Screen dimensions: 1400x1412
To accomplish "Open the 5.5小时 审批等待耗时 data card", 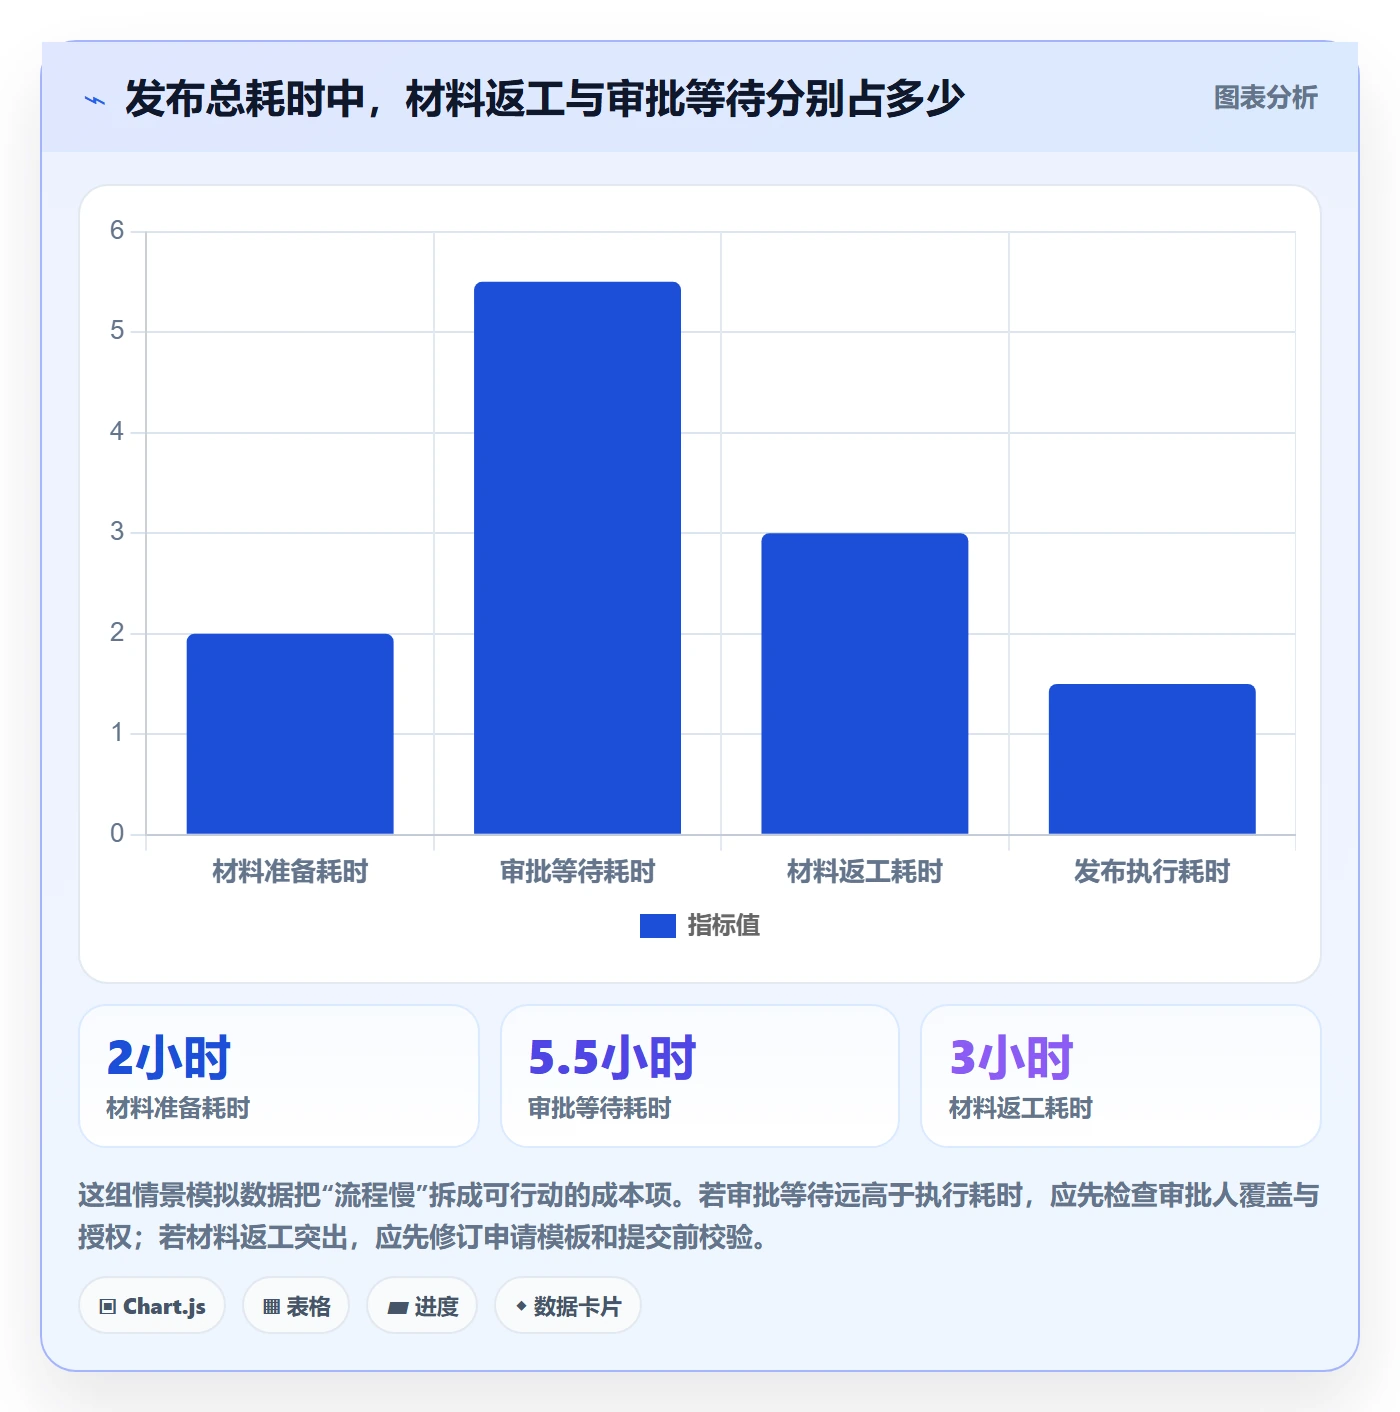I will tap(700, 1076).
